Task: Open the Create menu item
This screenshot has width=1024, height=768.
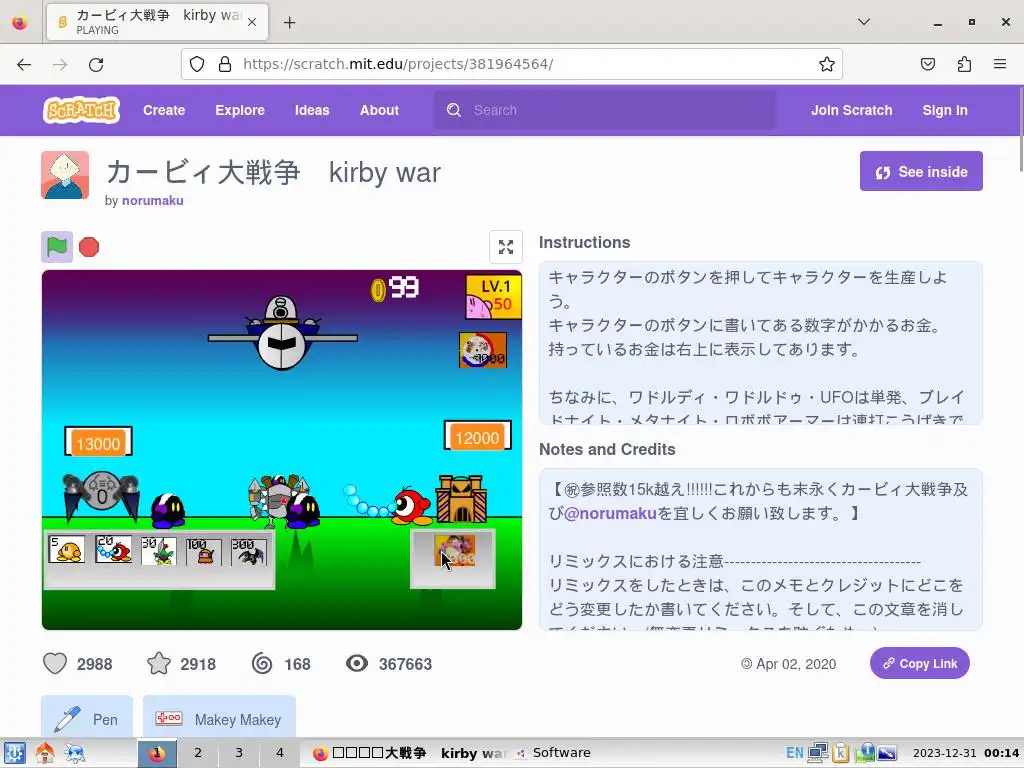Action: (164, 110)
